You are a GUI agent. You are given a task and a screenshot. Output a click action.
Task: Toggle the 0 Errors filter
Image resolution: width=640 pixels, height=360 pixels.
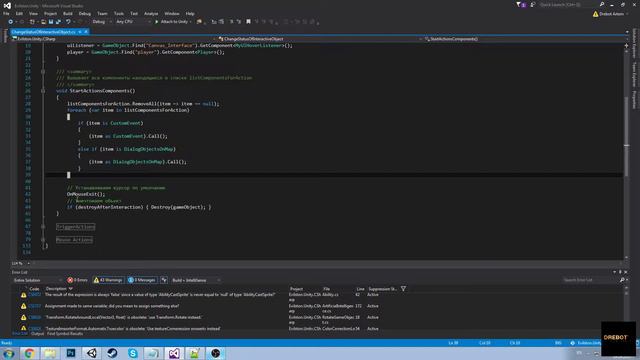78,280
